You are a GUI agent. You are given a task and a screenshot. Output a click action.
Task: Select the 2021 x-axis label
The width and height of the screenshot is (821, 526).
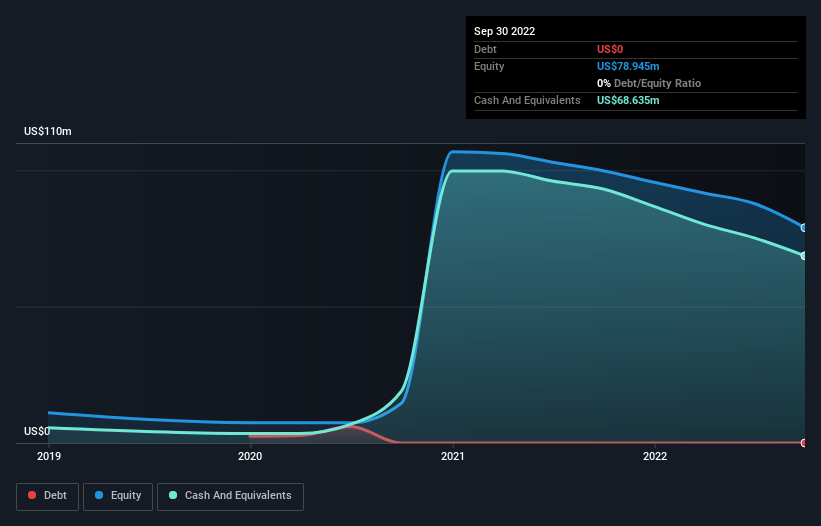click(x=452, y=456)
